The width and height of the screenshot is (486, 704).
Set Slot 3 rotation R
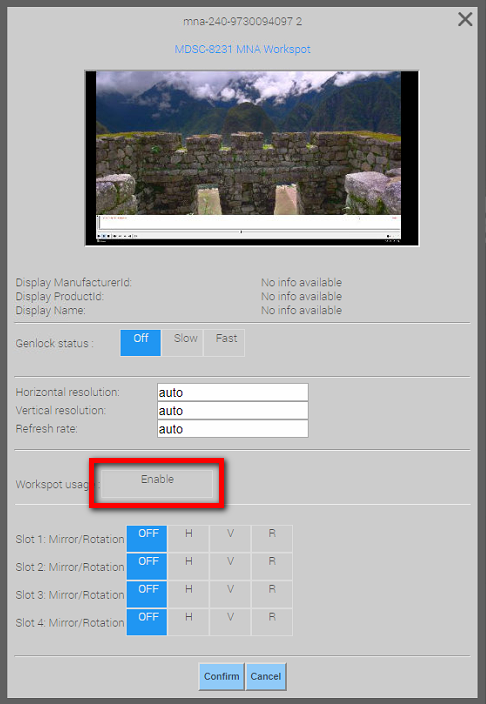(272, 594)
